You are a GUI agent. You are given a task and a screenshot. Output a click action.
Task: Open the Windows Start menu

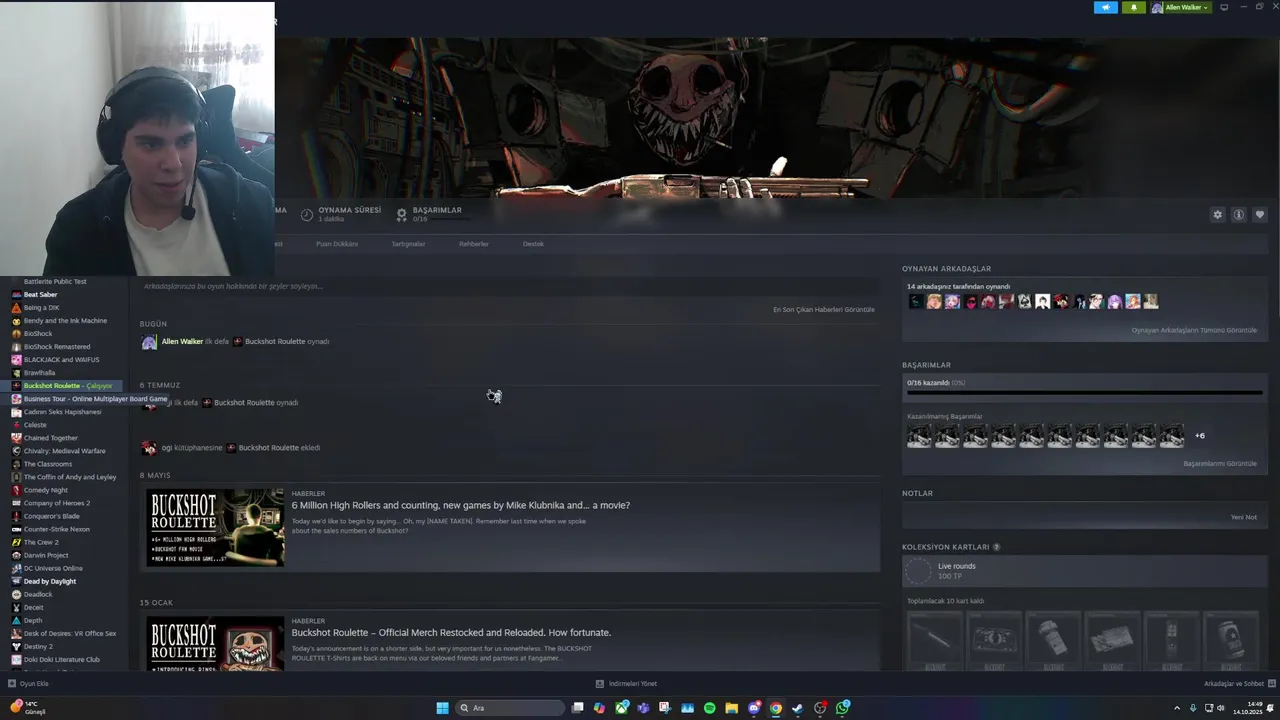point(442,708)
